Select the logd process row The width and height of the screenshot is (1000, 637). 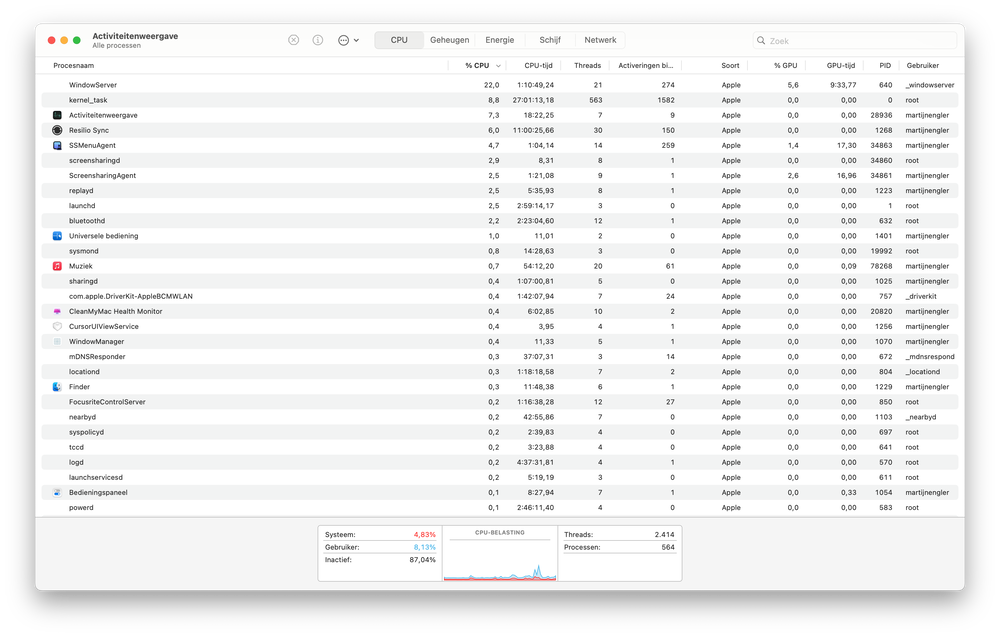[x=499, y=462]
